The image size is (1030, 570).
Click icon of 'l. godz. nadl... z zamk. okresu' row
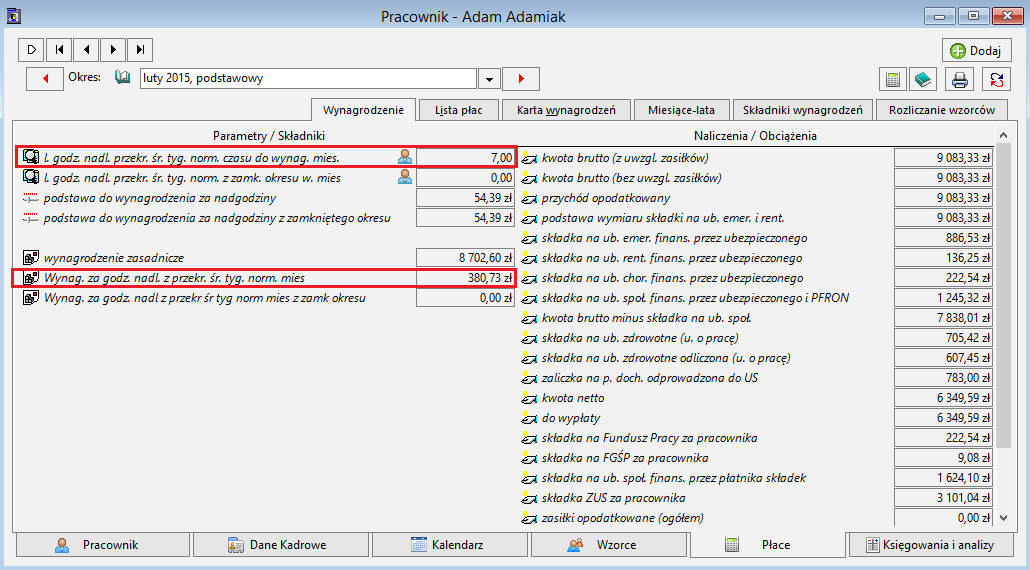click(31, 177)
